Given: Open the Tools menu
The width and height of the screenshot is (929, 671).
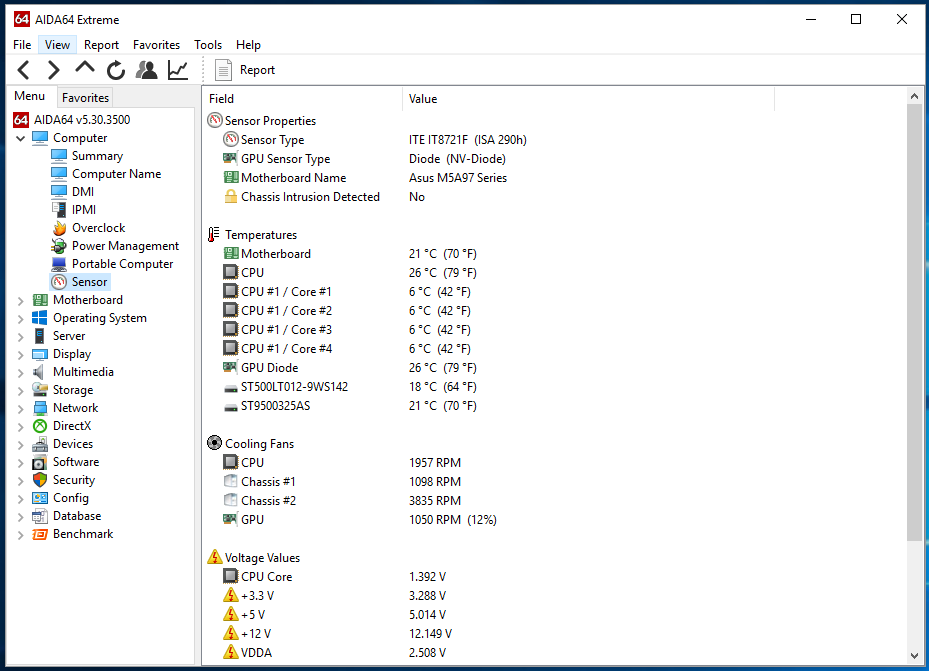Looking at the screenshot, I should (x=208, y=45).
